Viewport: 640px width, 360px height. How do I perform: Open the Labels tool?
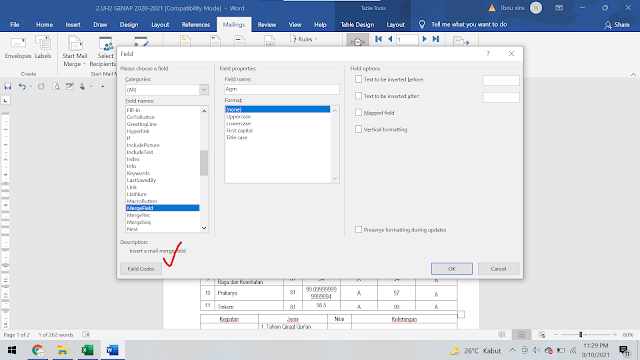coord(43,48)
